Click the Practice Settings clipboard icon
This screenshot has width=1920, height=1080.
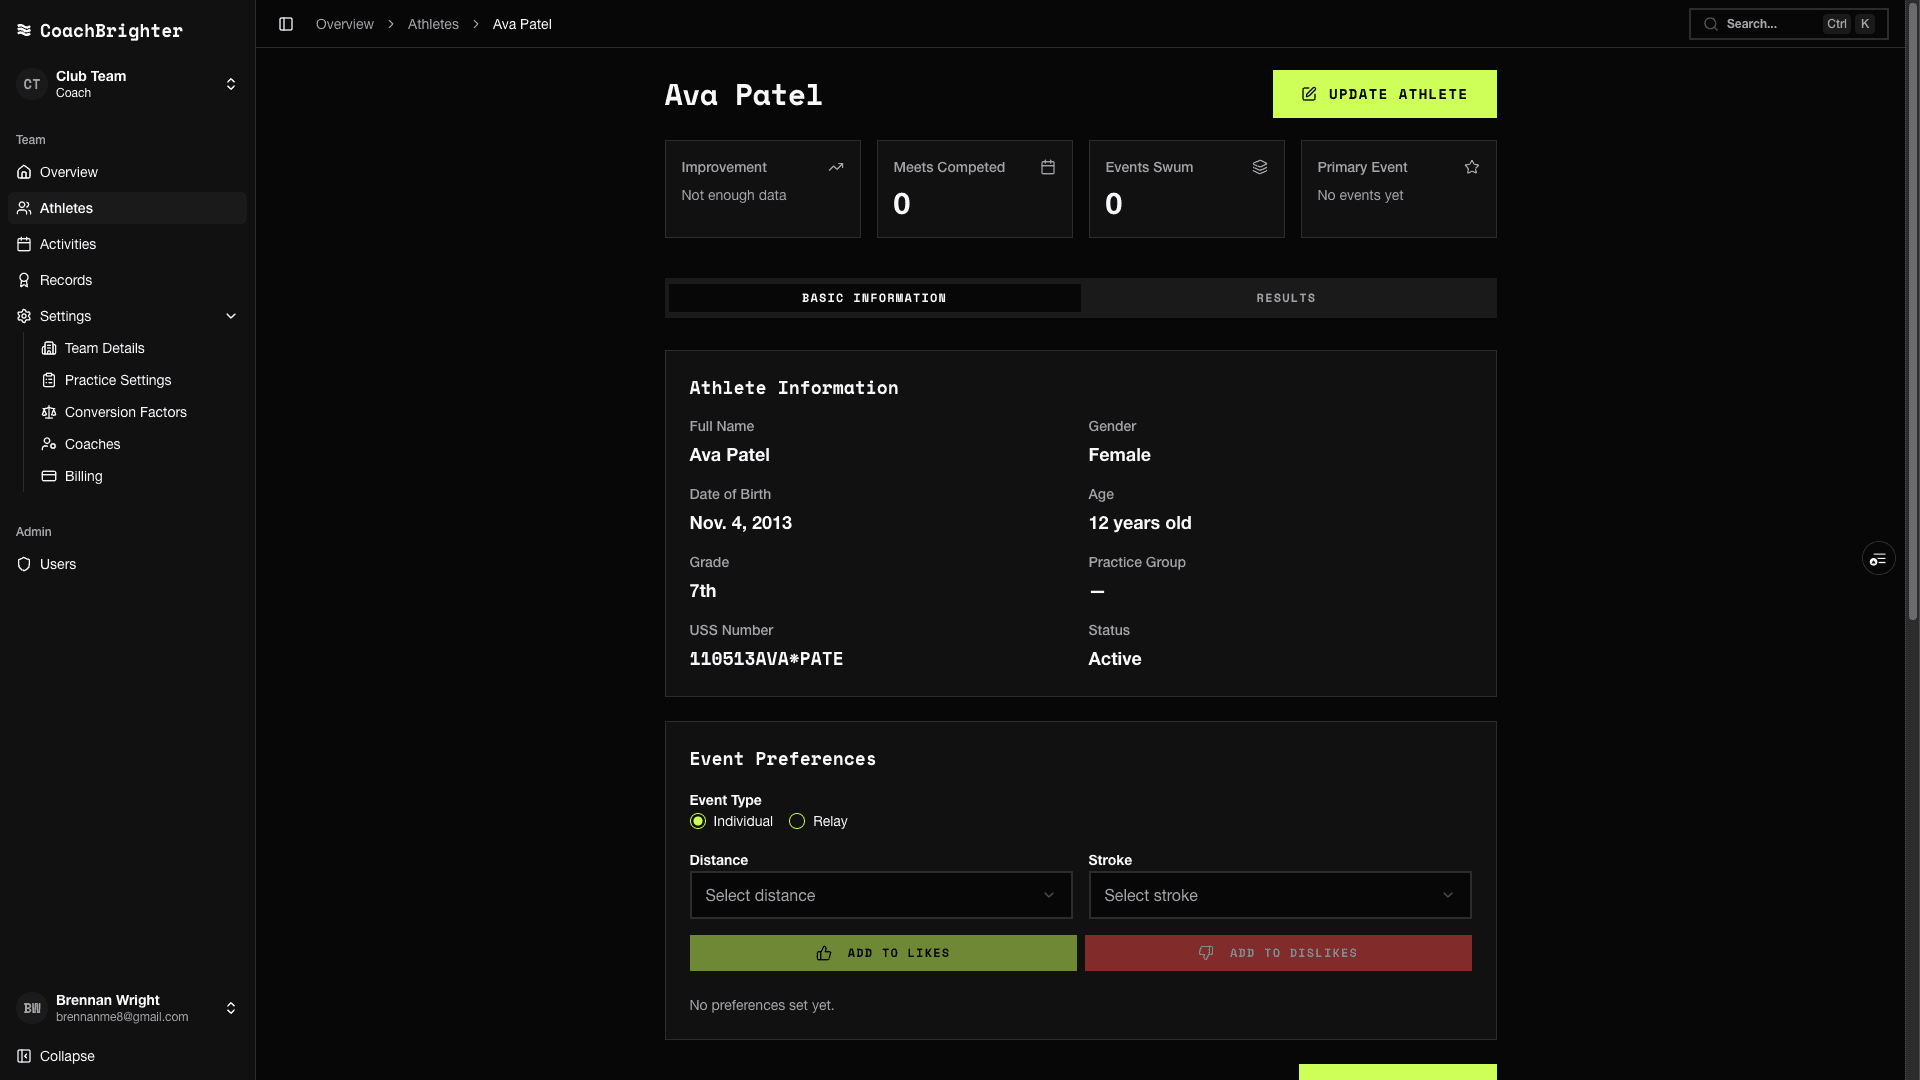click(49, 380)
